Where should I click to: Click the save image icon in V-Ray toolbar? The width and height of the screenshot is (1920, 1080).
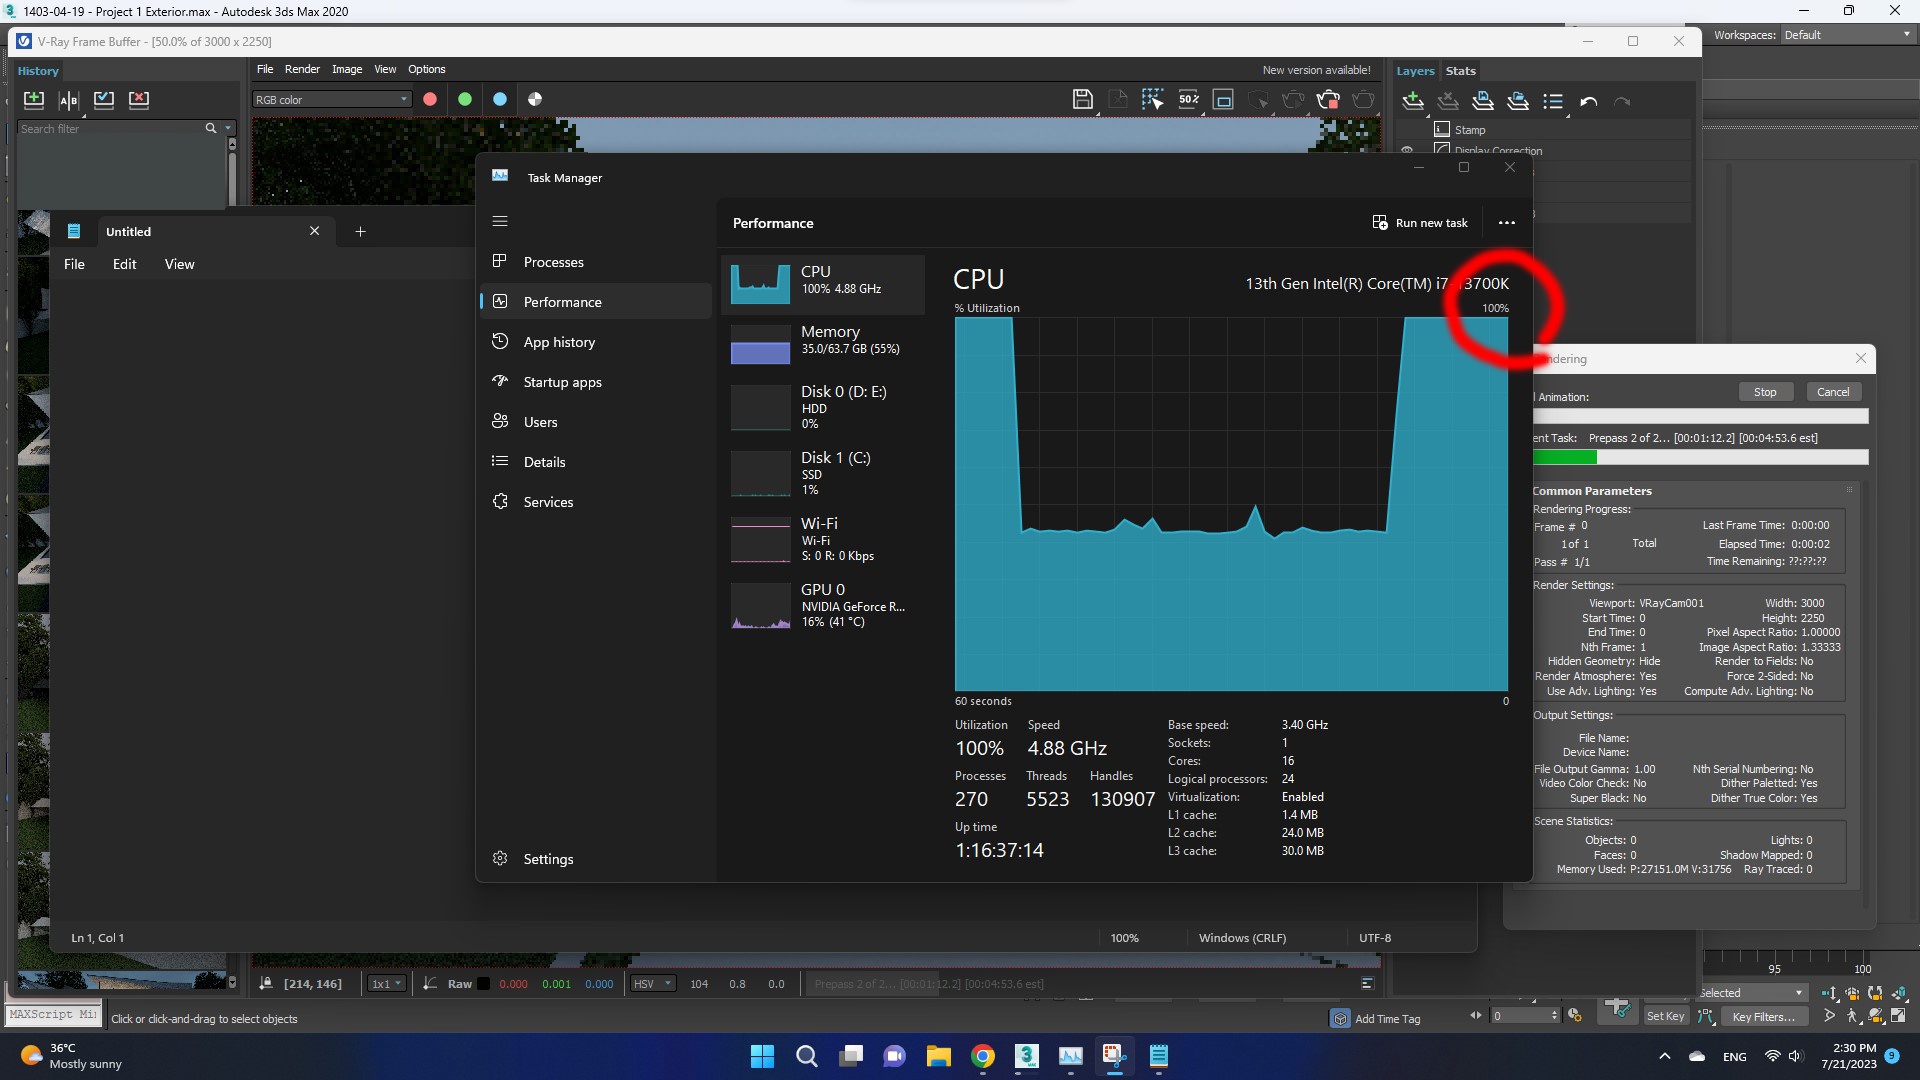click(1082, 99)
